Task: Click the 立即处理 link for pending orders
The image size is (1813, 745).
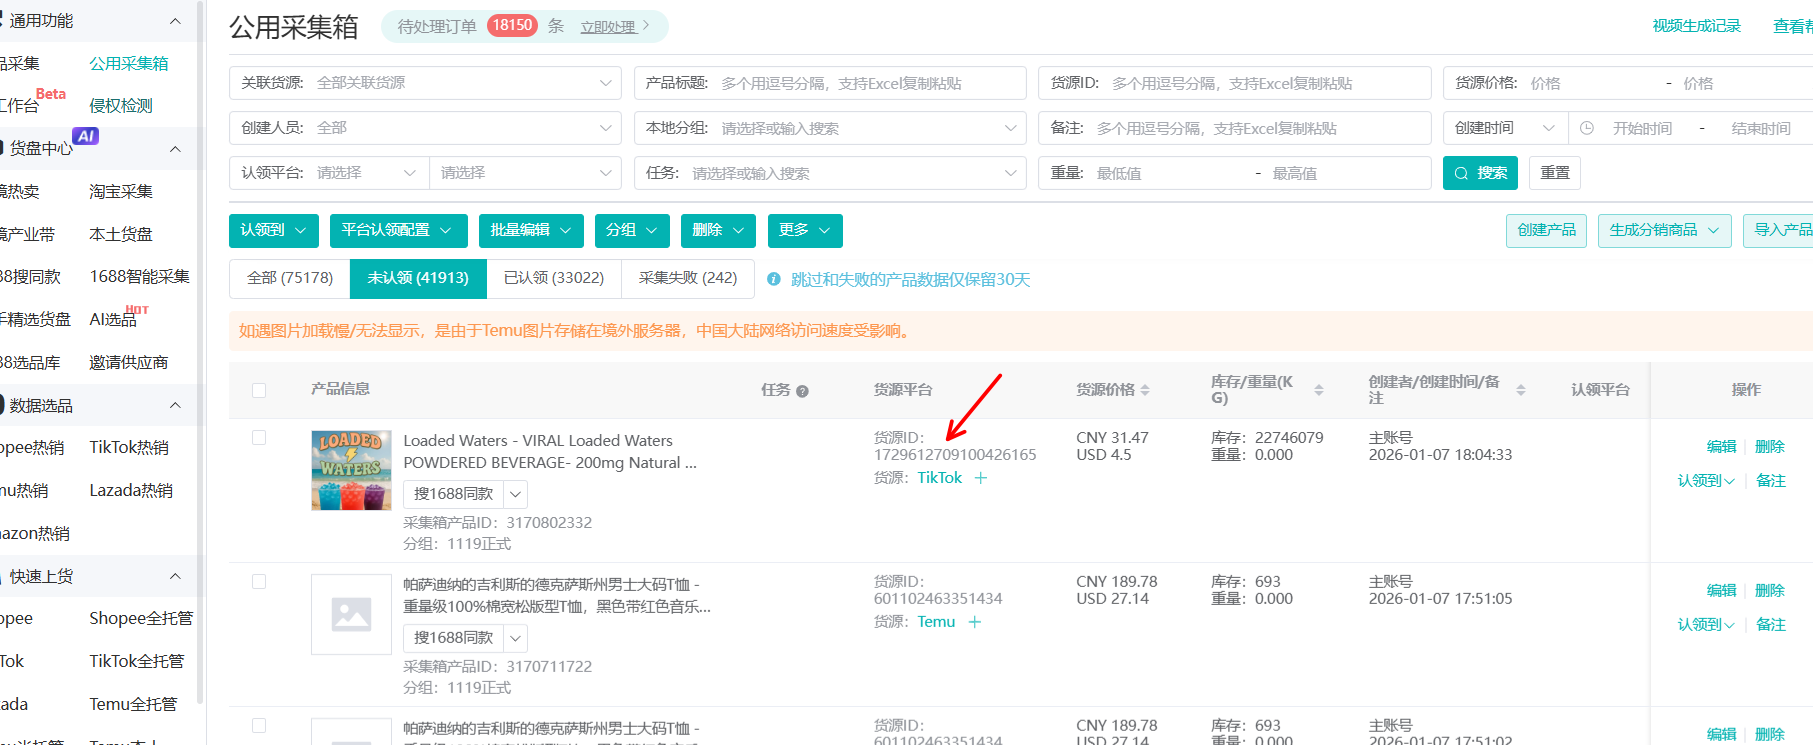Action: tap(608, 27)
